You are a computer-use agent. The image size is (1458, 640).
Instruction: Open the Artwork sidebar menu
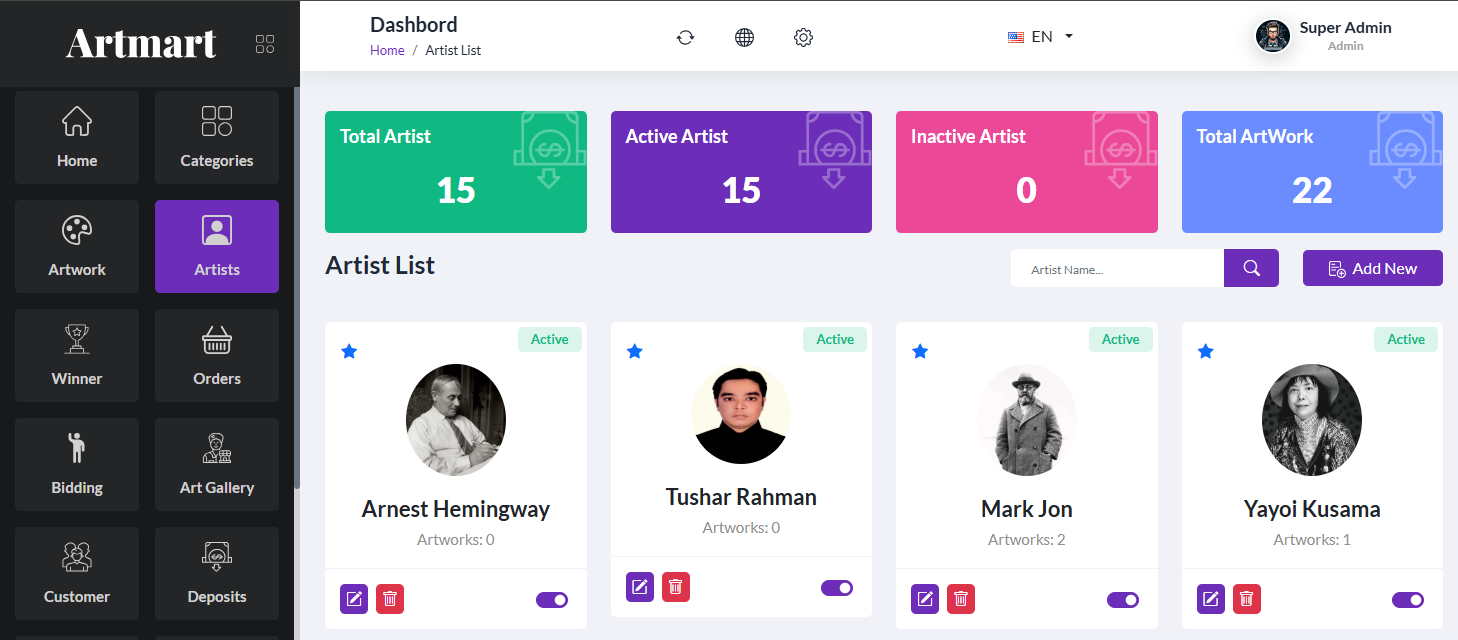point(77,246)
